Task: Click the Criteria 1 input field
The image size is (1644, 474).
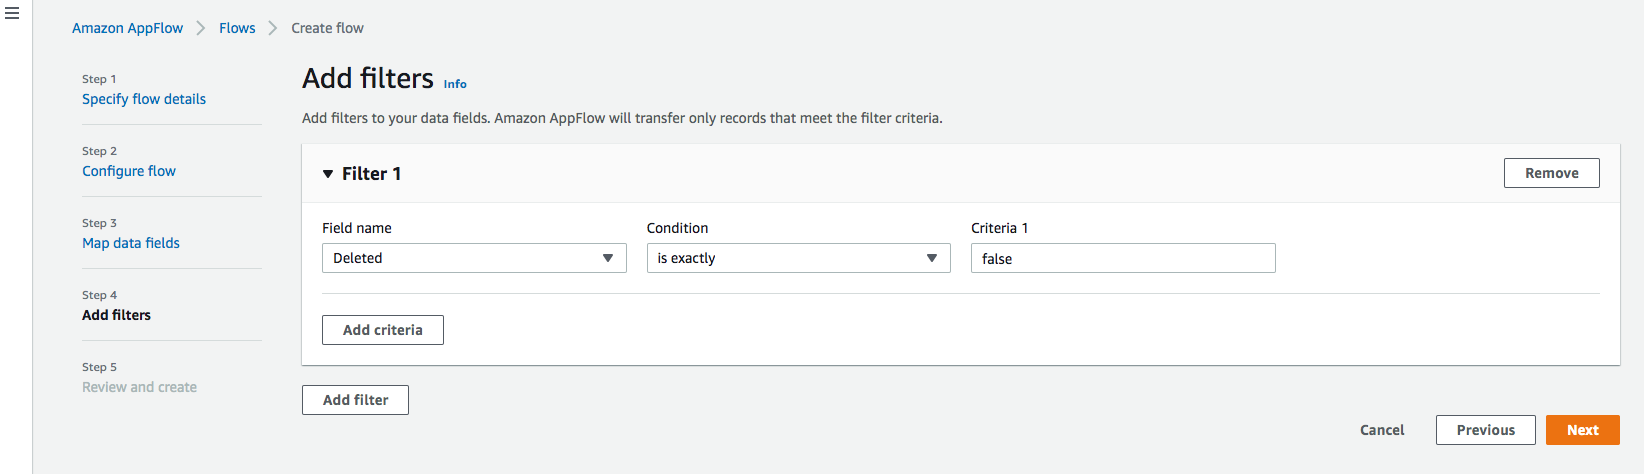Action: (1122, 258)
